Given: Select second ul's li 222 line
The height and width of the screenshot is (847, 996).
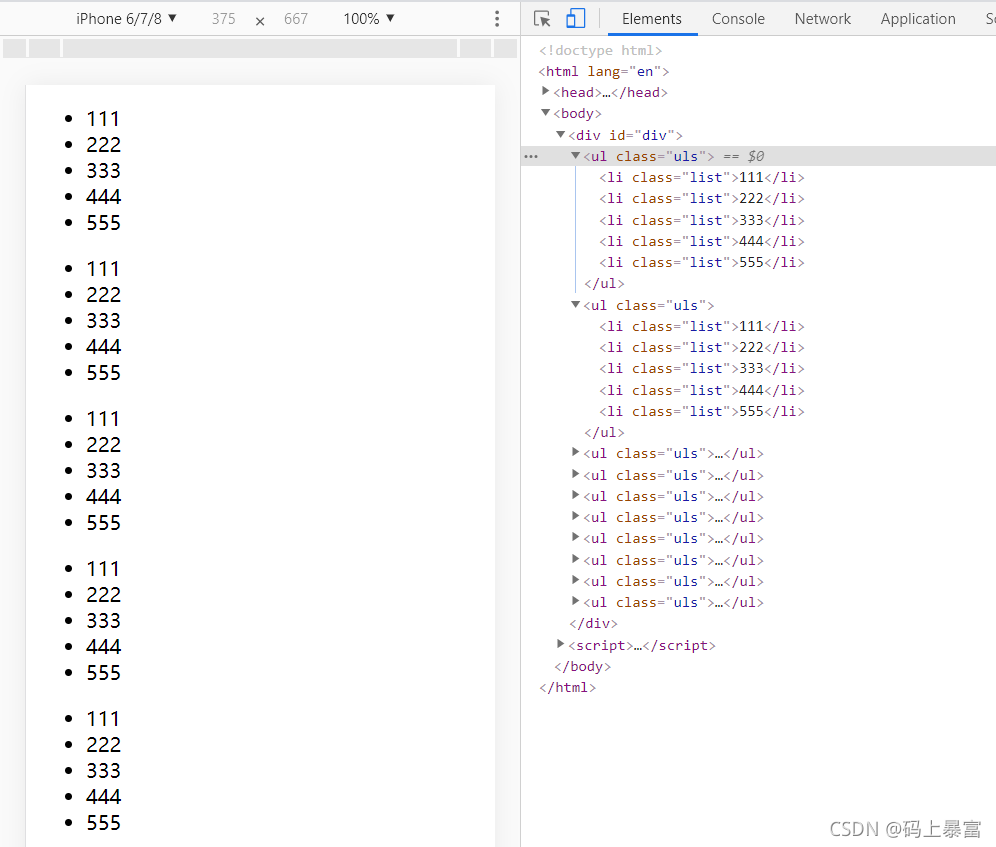Looking at the screenshot, I should [702, 348].
